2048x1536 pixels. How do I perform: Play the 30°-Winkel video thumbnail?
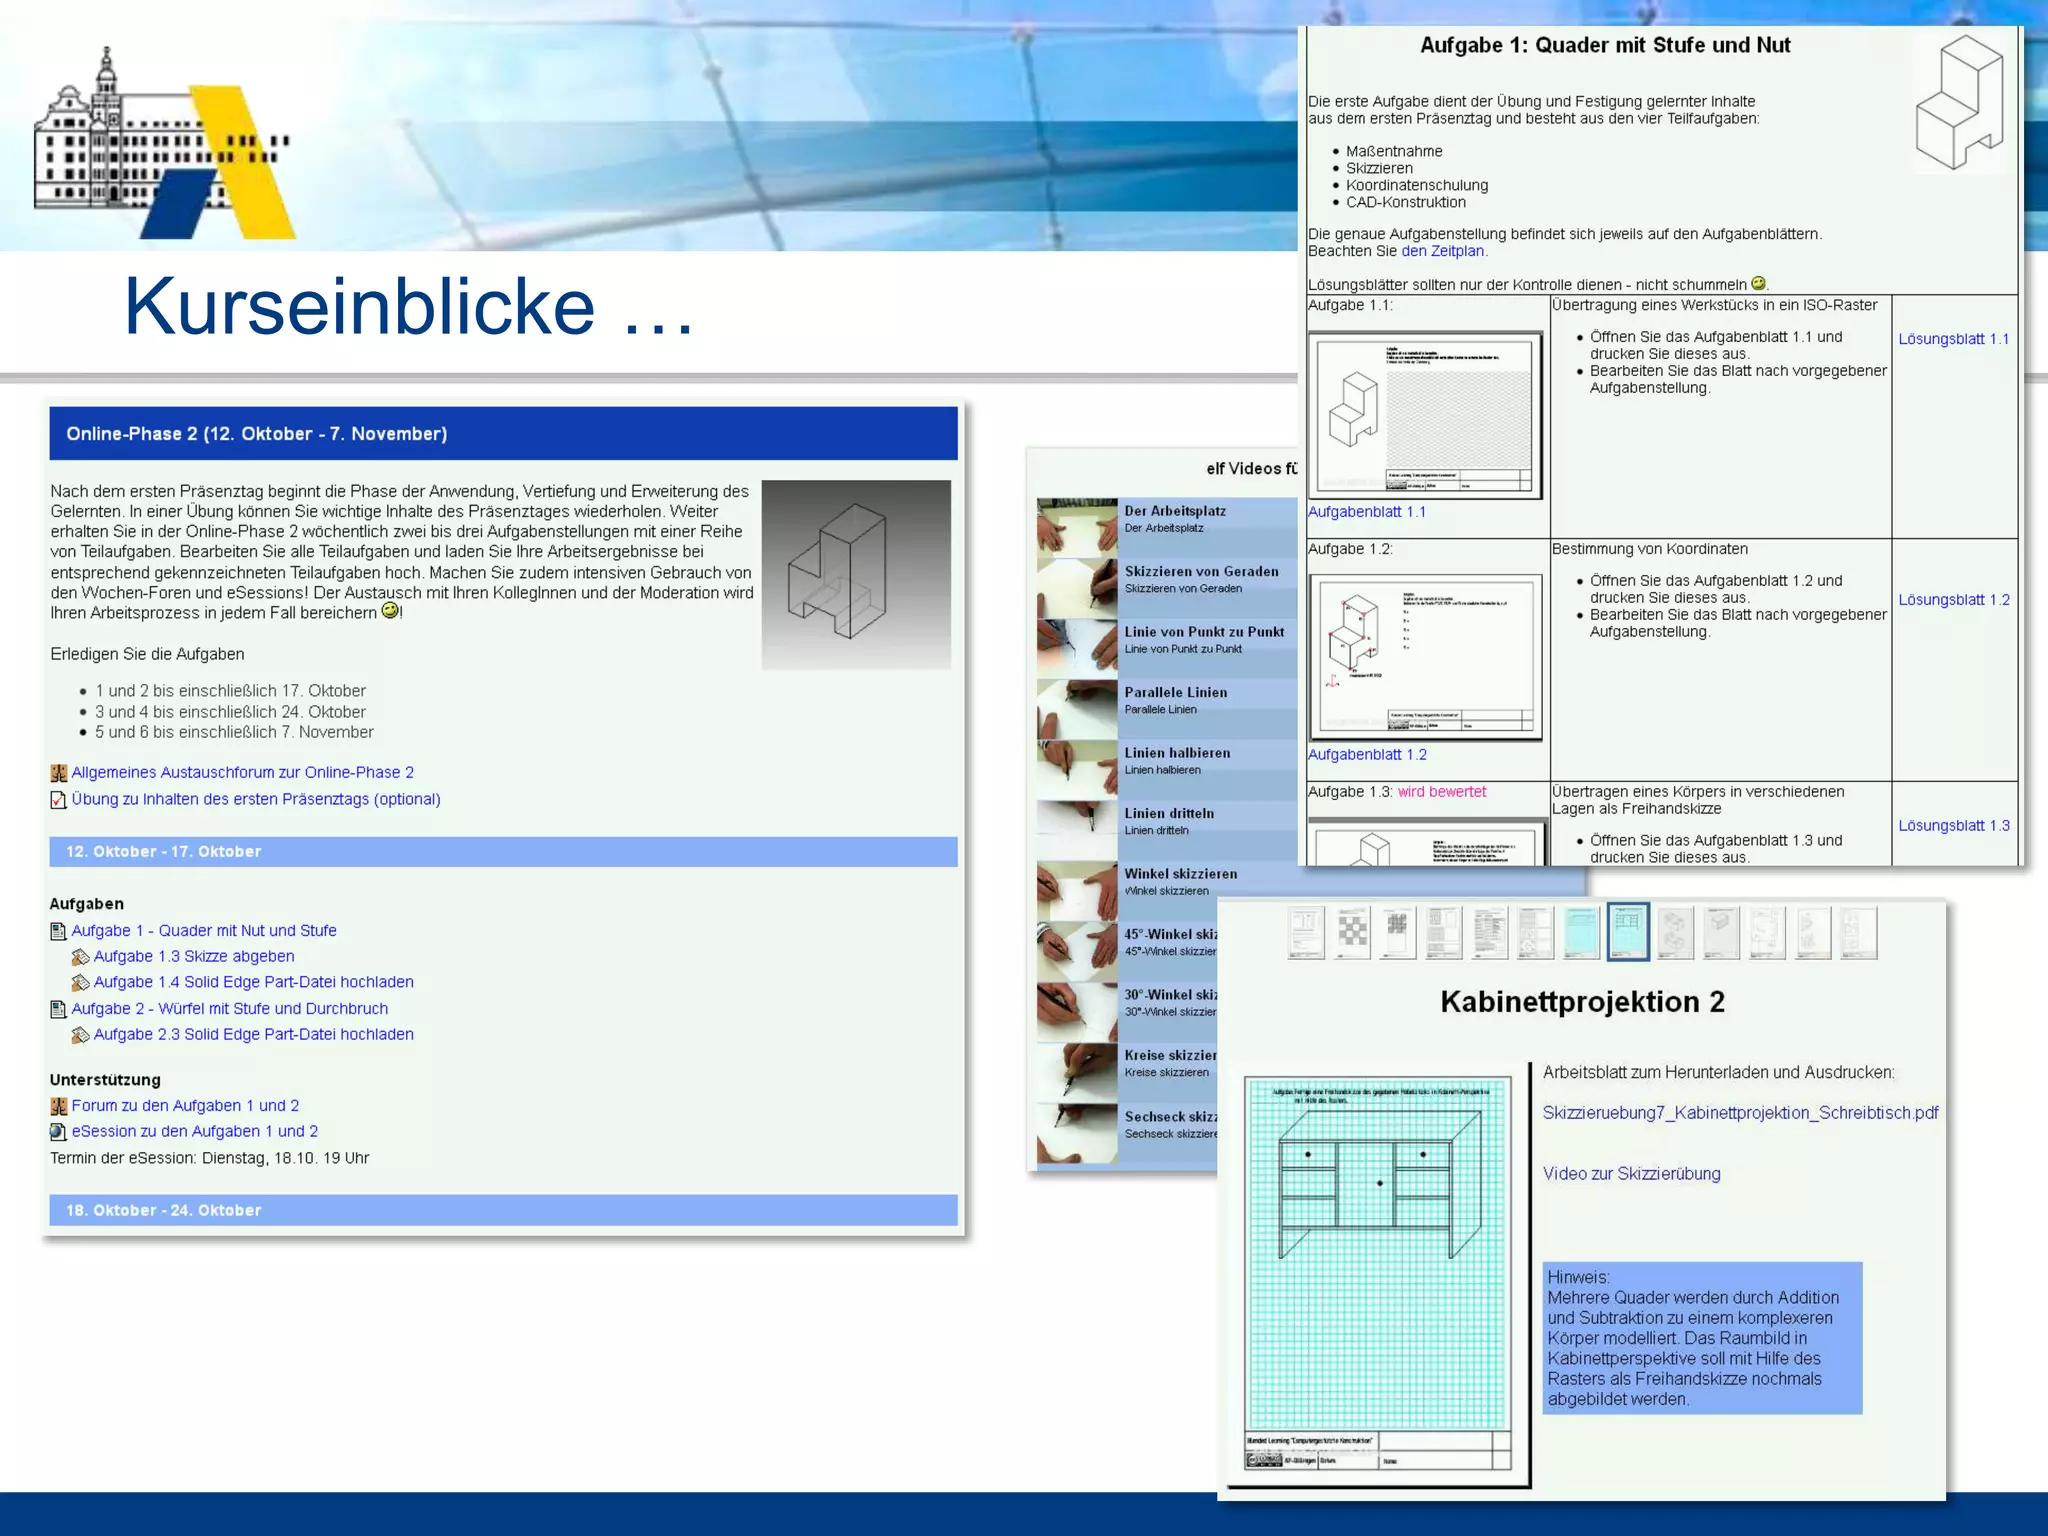(1077, 1012)
